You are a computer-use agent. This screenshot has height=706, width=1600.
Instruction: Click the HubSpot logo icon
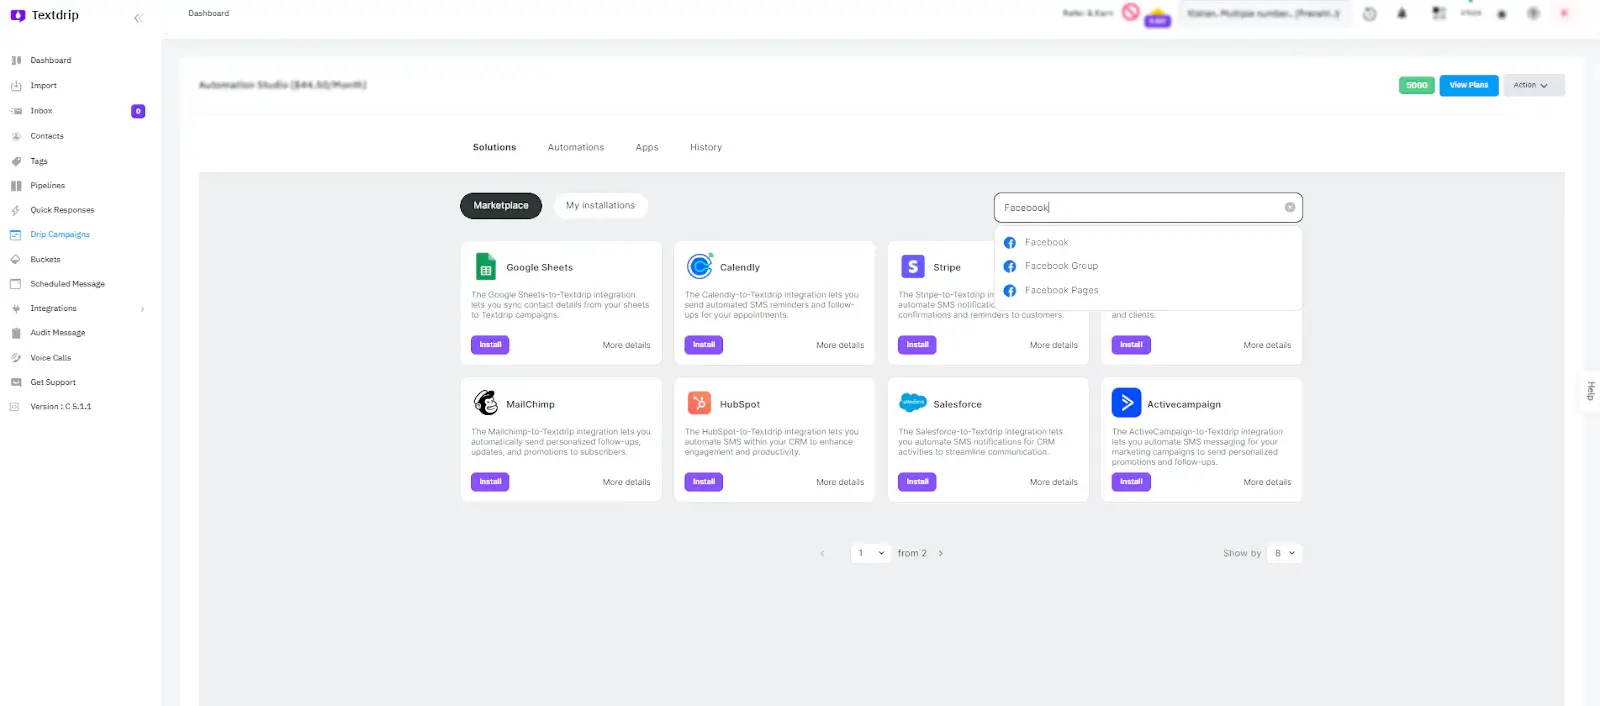pos(699,403)
